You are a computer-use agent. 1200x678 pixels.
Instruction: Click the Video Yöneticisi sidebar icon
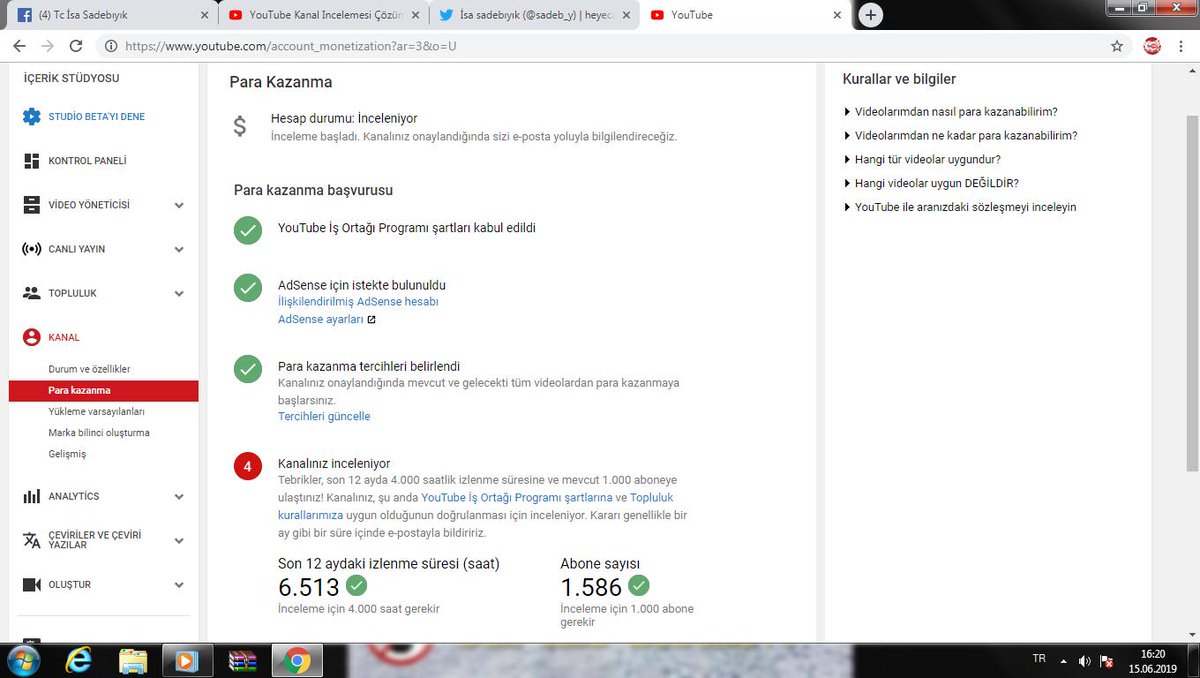31,205
